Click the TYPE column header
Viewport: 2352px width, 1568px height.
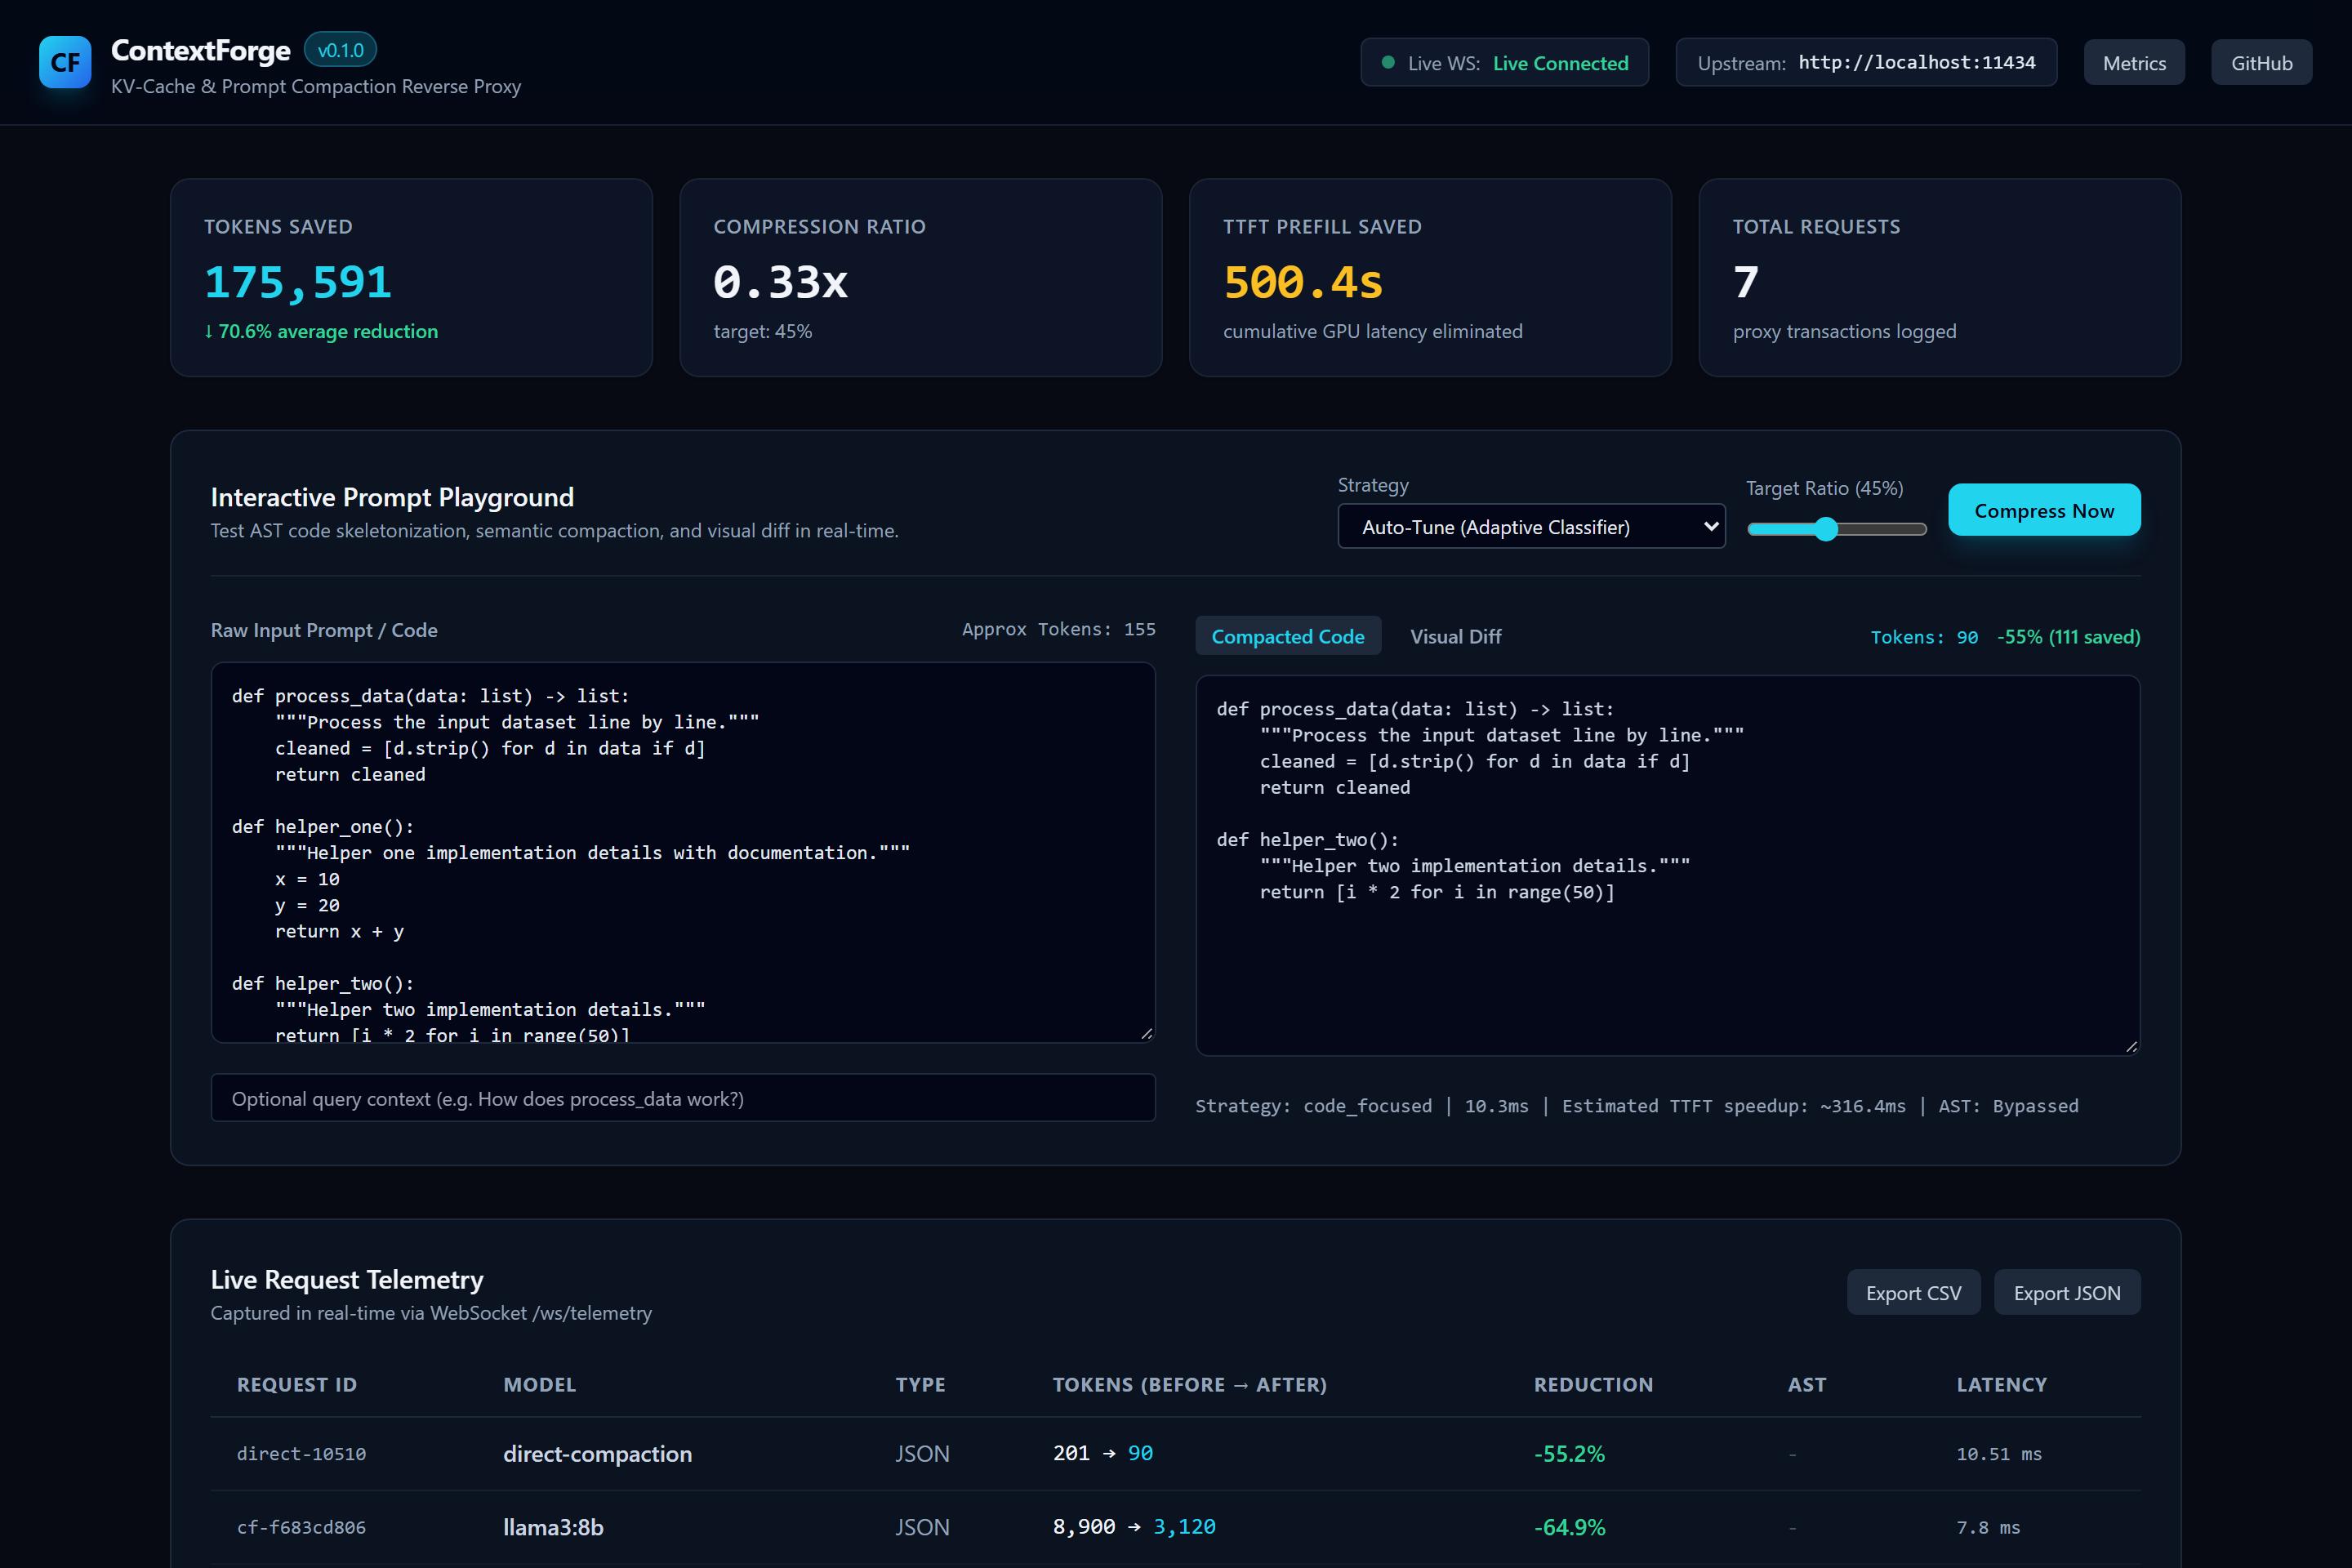pyautogui.click(x=920, y=1384)
